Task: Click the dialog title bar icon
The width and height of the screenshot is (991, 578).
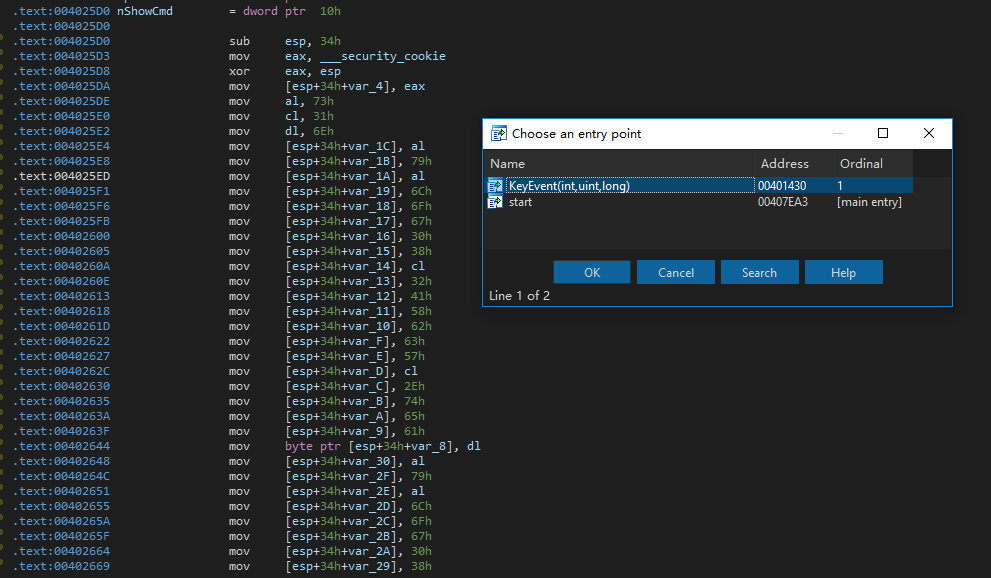Action: [499, 133]
